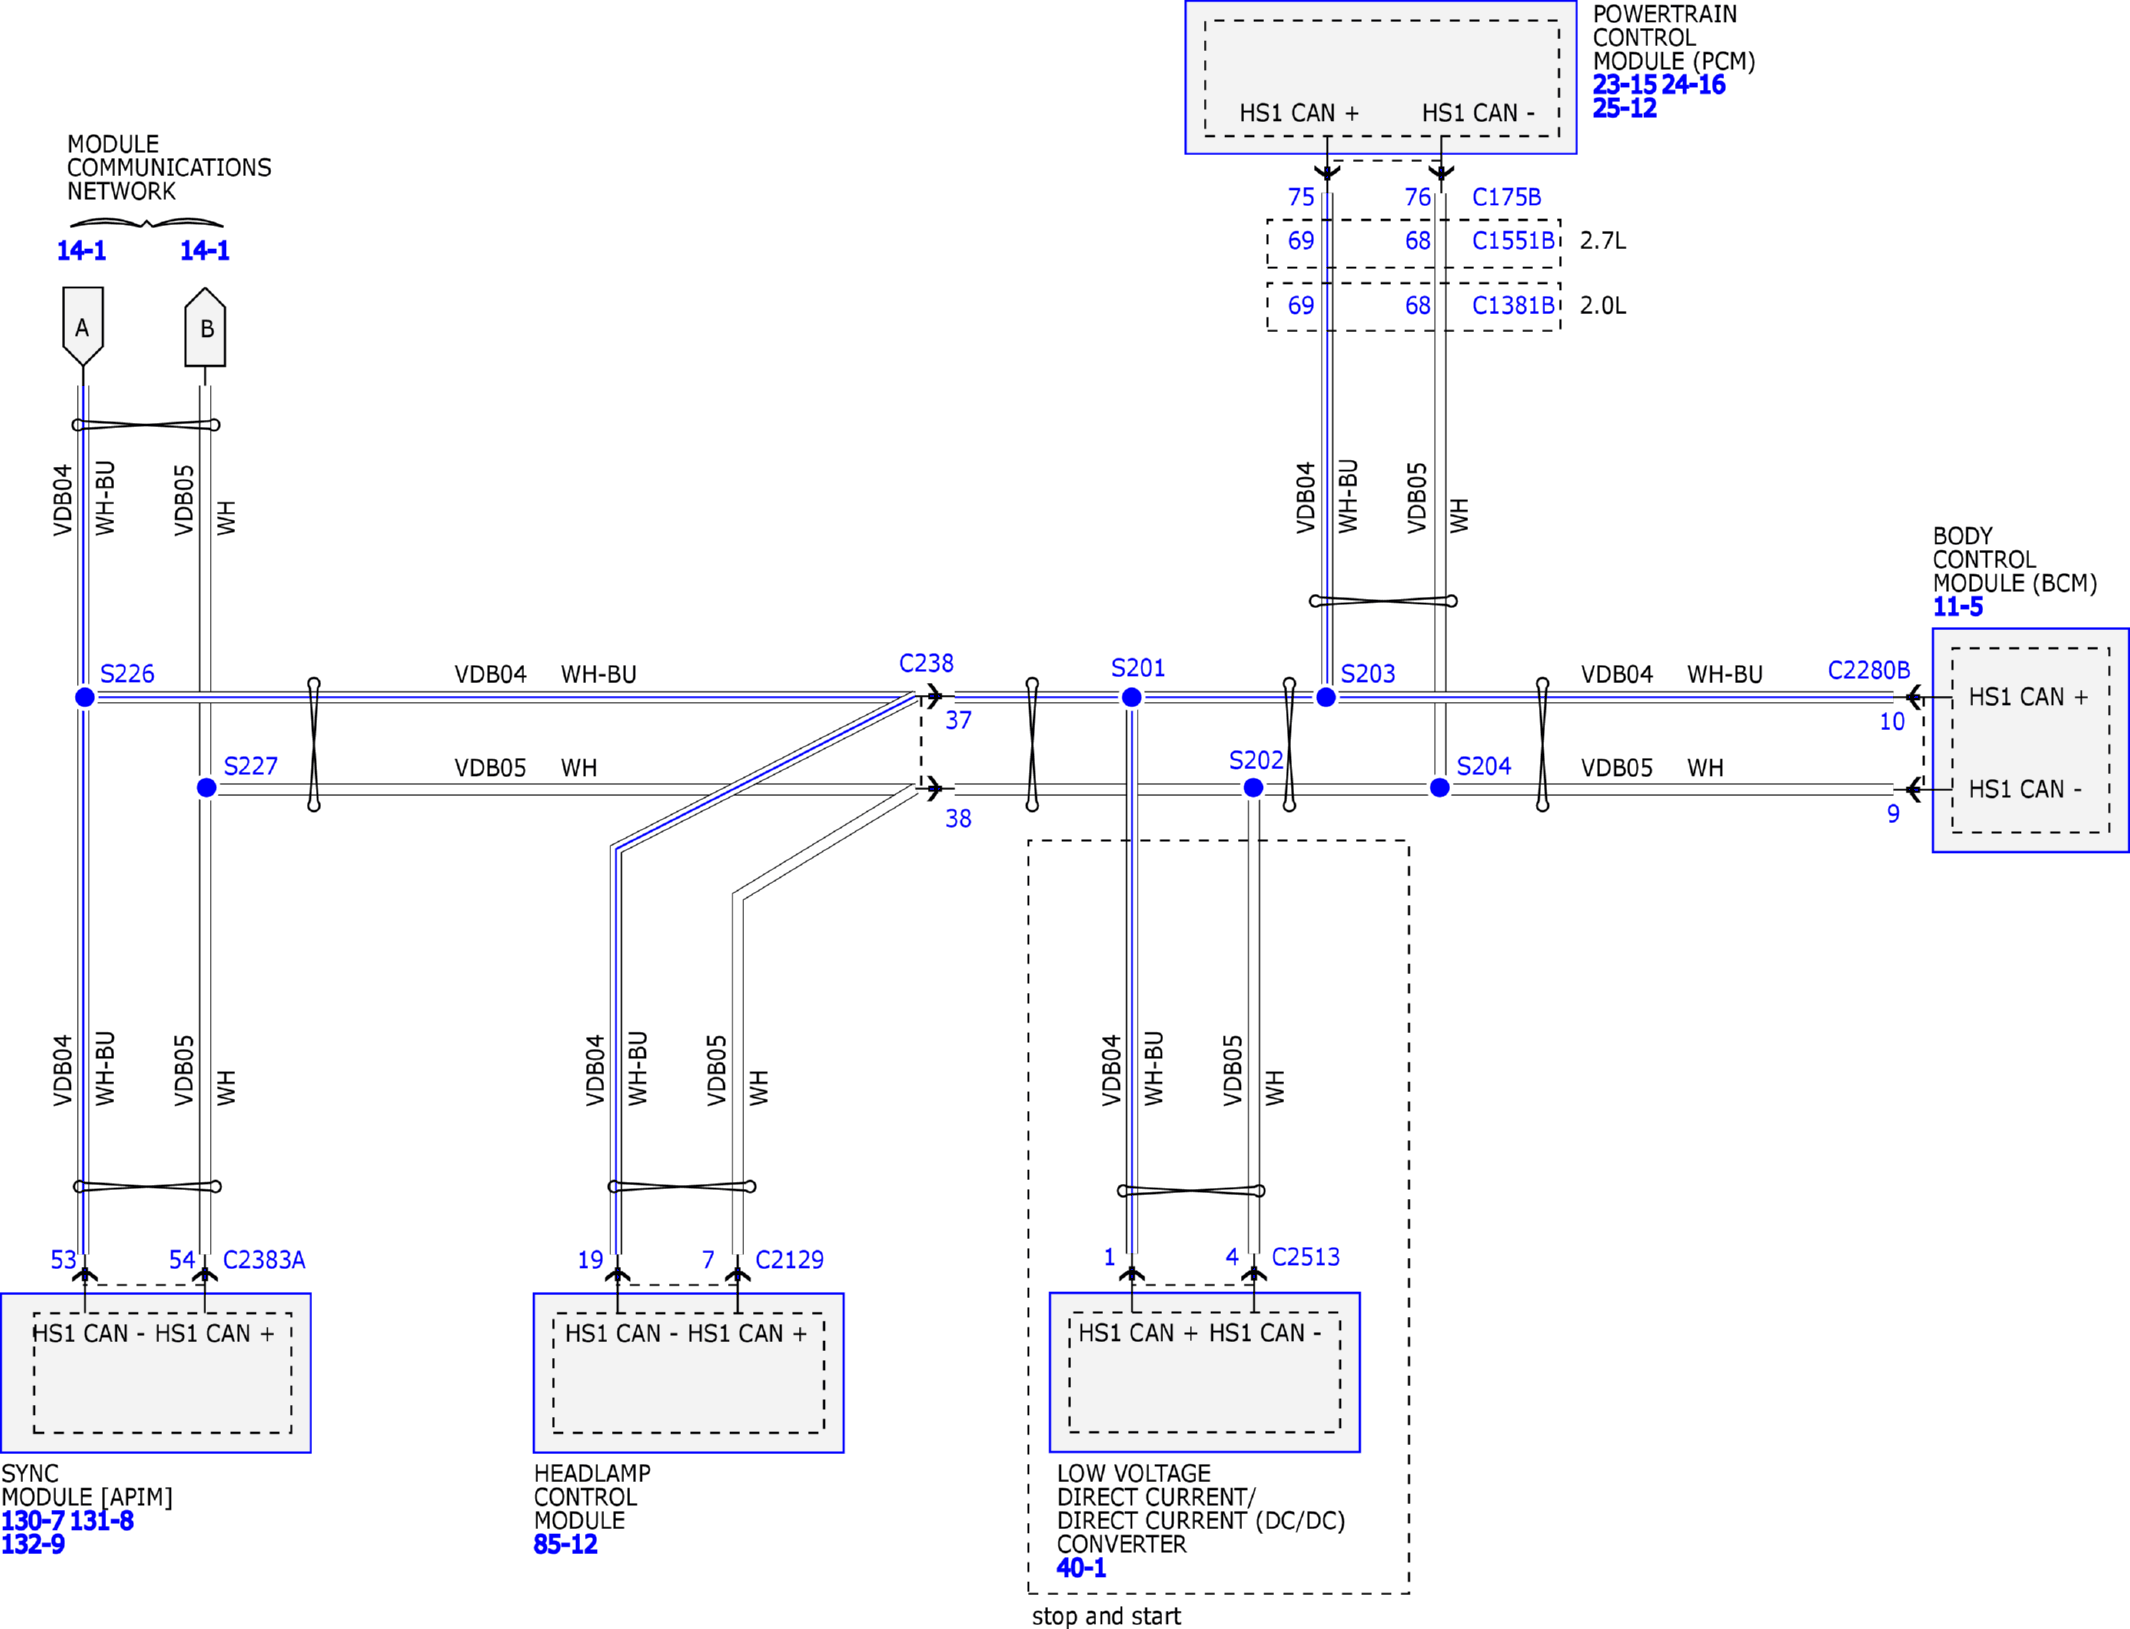
Task: Open connector label C2383A
Action: (x=264, y=1260)
